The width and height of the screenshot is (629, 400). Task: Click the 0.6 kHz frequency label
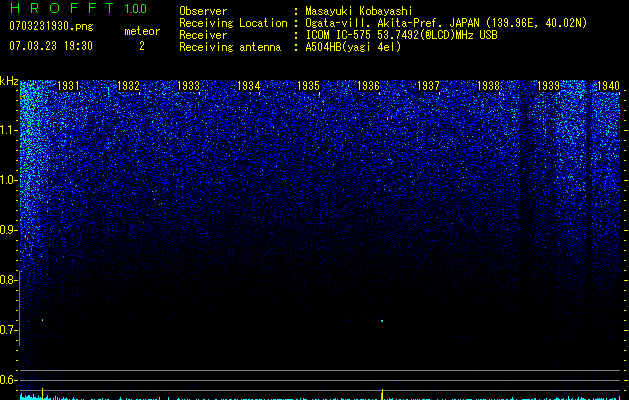click(x=8, y=380)
